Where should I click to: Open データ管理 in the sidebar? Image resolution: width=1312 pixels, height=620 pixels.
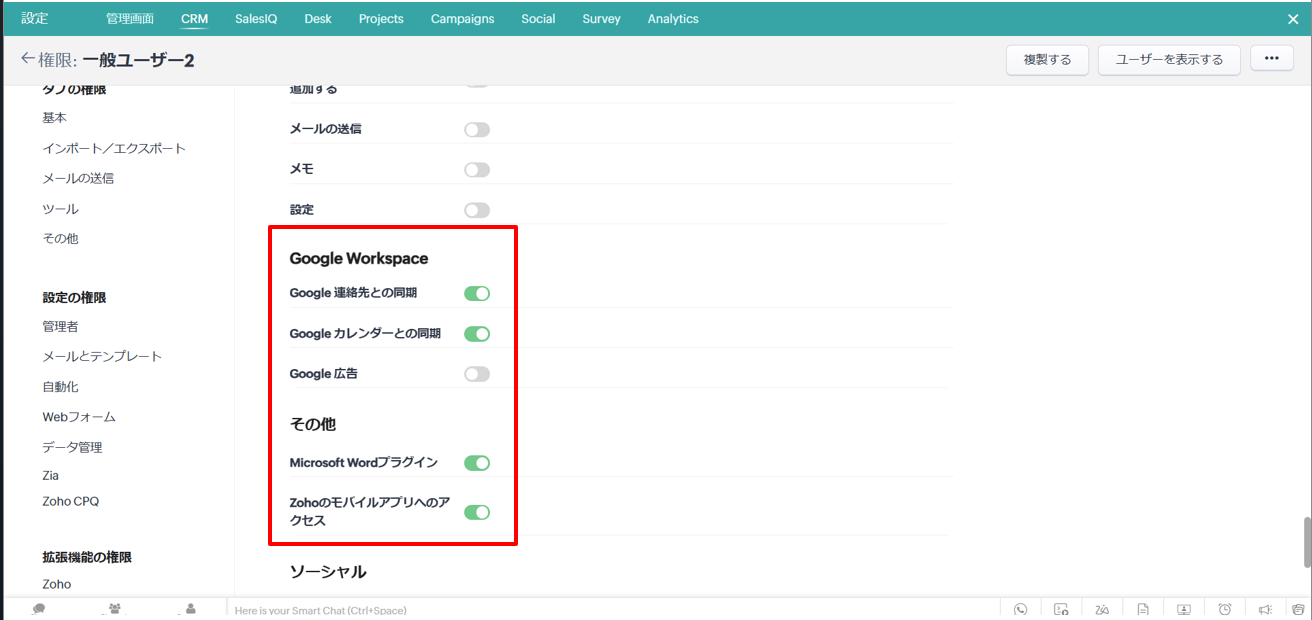coord(72,447)
